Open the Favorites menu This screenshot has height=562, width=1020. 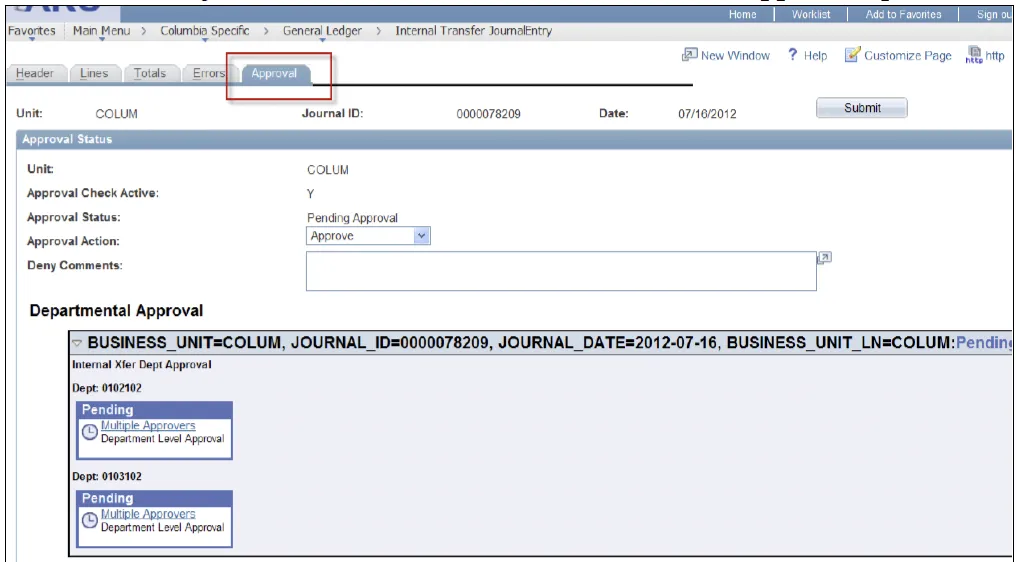coord(31,31)
